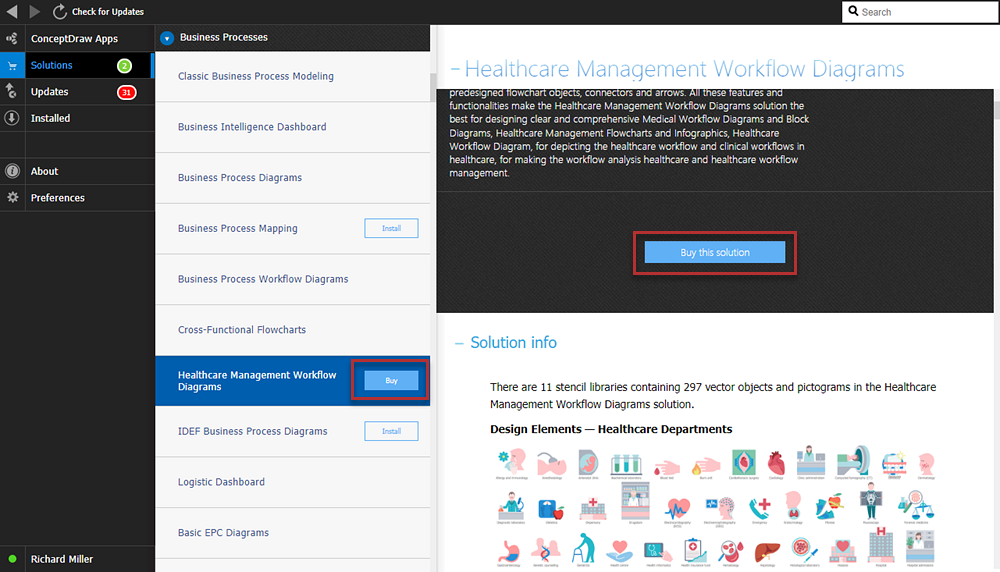Click the Health insurance fund clipboard icon
1000x572 pixels.
pyautogui.click(x=695, y=552)
